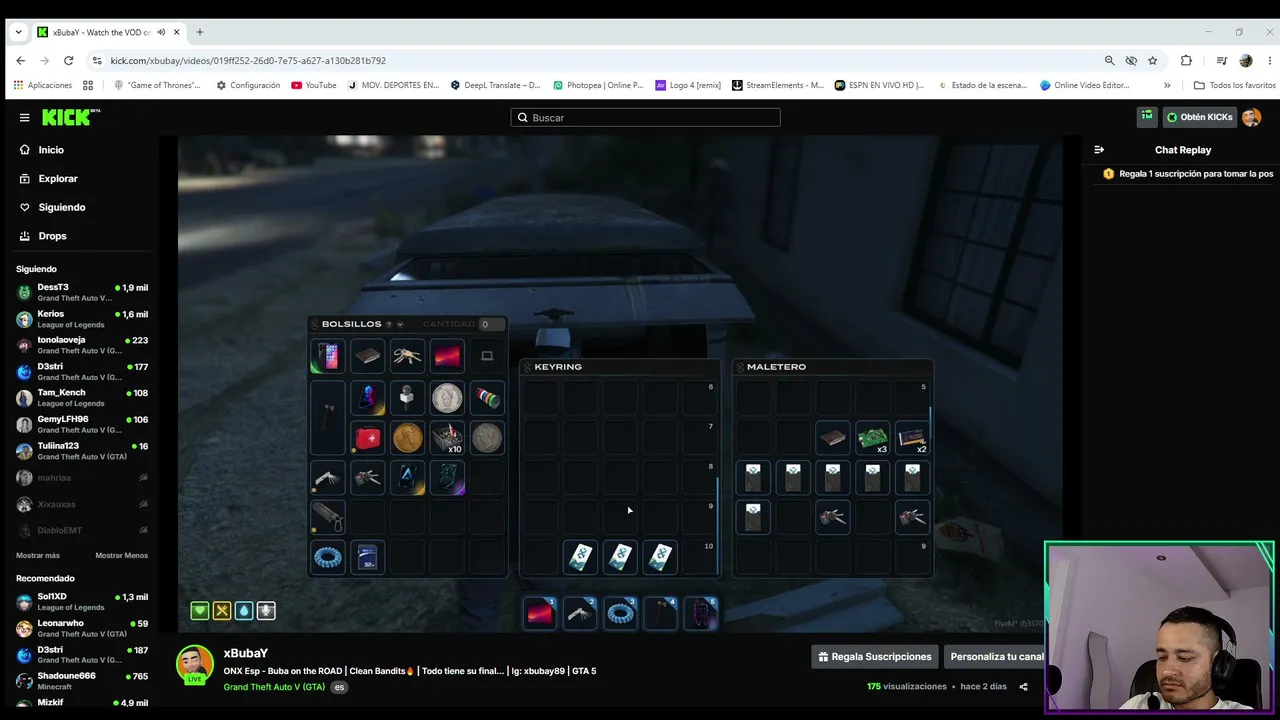The width and height of the screenshot is (1280, 720).
Task: Click the phone item in Bolsillos
Action: click(x=328, y=356)
